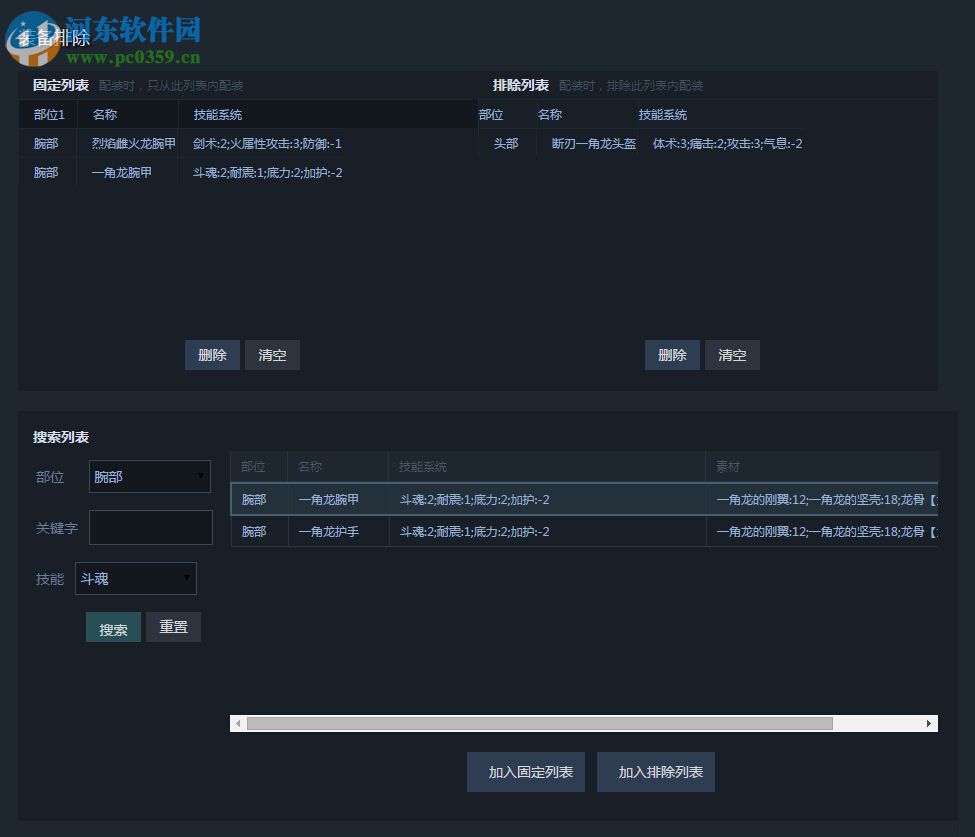This screenshot has height=837, width=975.
Task: Click the 搜索 button
Action: 113,627
